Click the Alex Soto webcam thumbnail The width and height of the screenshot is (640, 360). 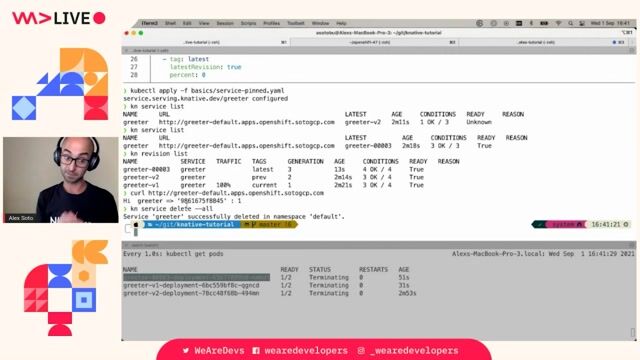(x=61, y=180)
